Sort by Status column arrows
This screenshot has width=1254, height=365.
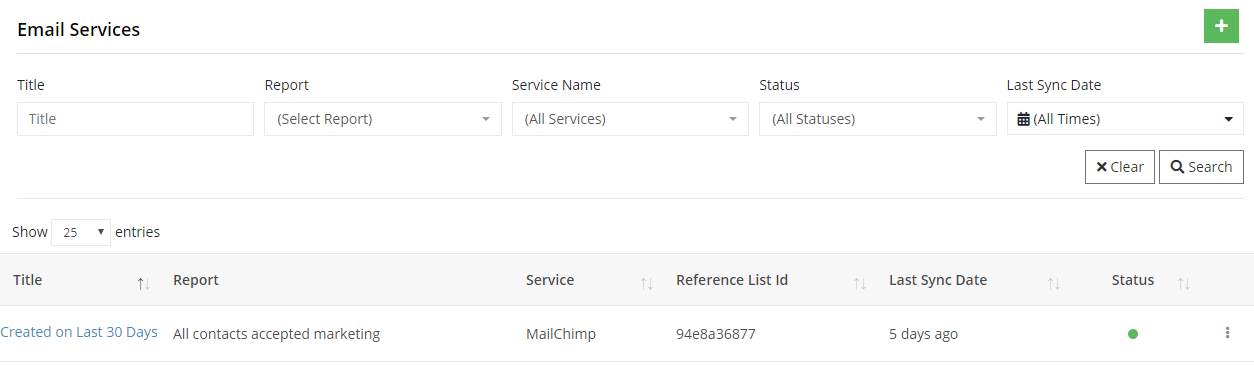point(1184,283)
